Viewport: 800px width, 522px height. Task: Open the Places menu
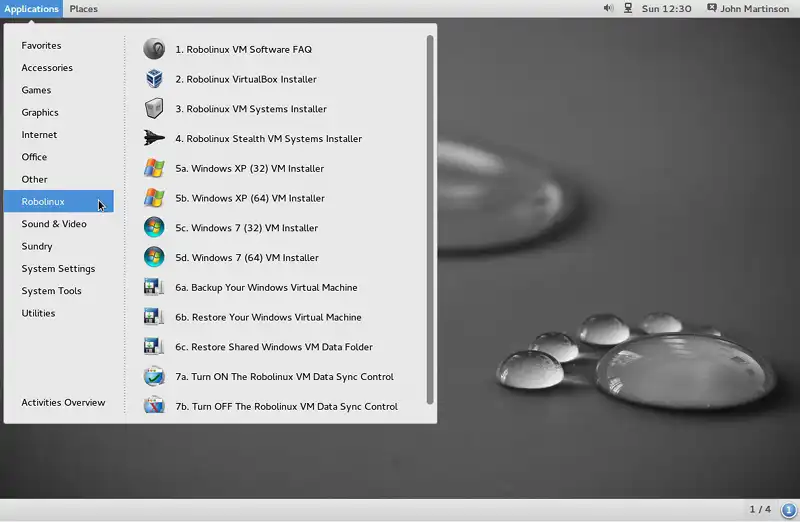[84, 9]
